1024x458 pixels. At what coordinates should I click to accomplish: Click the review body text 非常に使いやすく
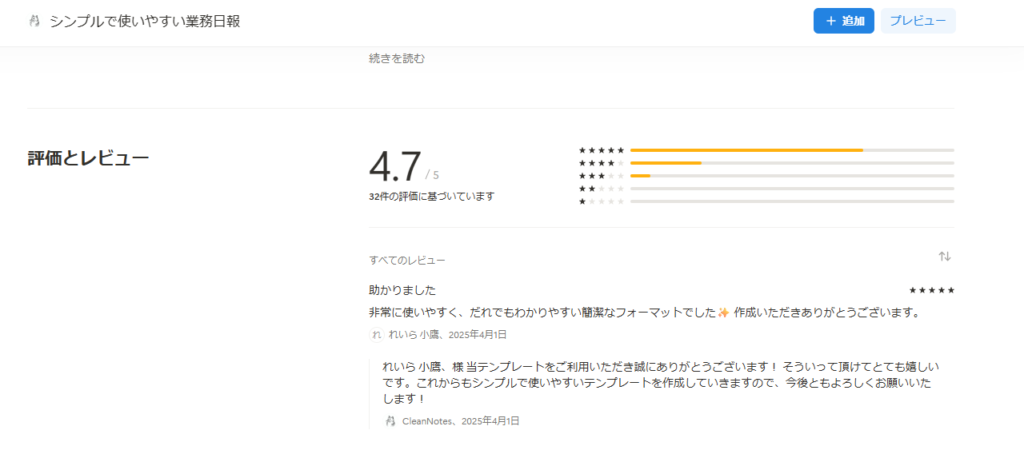click(x=645, y=312)
